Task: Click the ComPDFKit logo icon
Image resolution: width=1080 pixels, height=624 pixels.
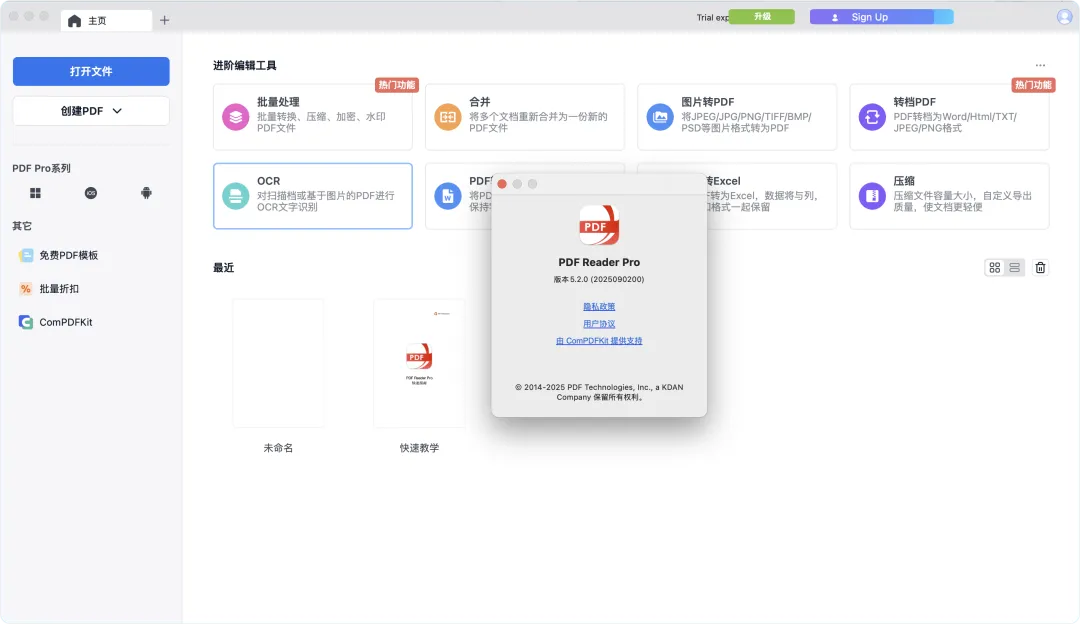Action: [26, 322]
